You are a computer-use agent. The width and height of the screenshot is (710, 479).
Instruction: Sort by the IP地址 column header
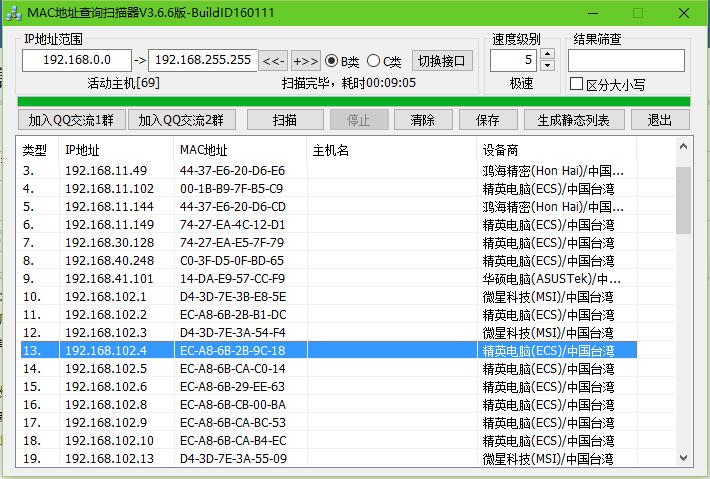[x=116, y=150]
